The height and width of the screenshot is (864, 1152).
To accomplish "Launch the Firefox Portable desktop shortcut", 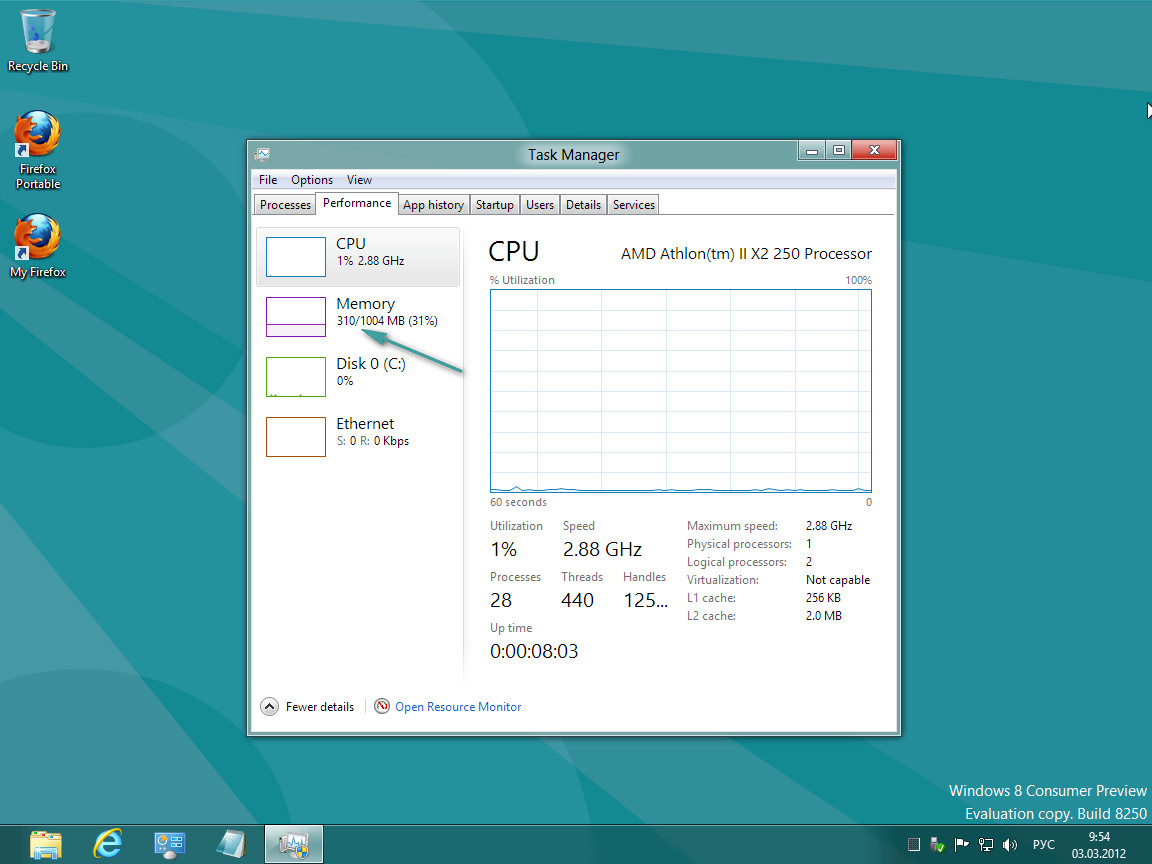I will pos(37,150).
